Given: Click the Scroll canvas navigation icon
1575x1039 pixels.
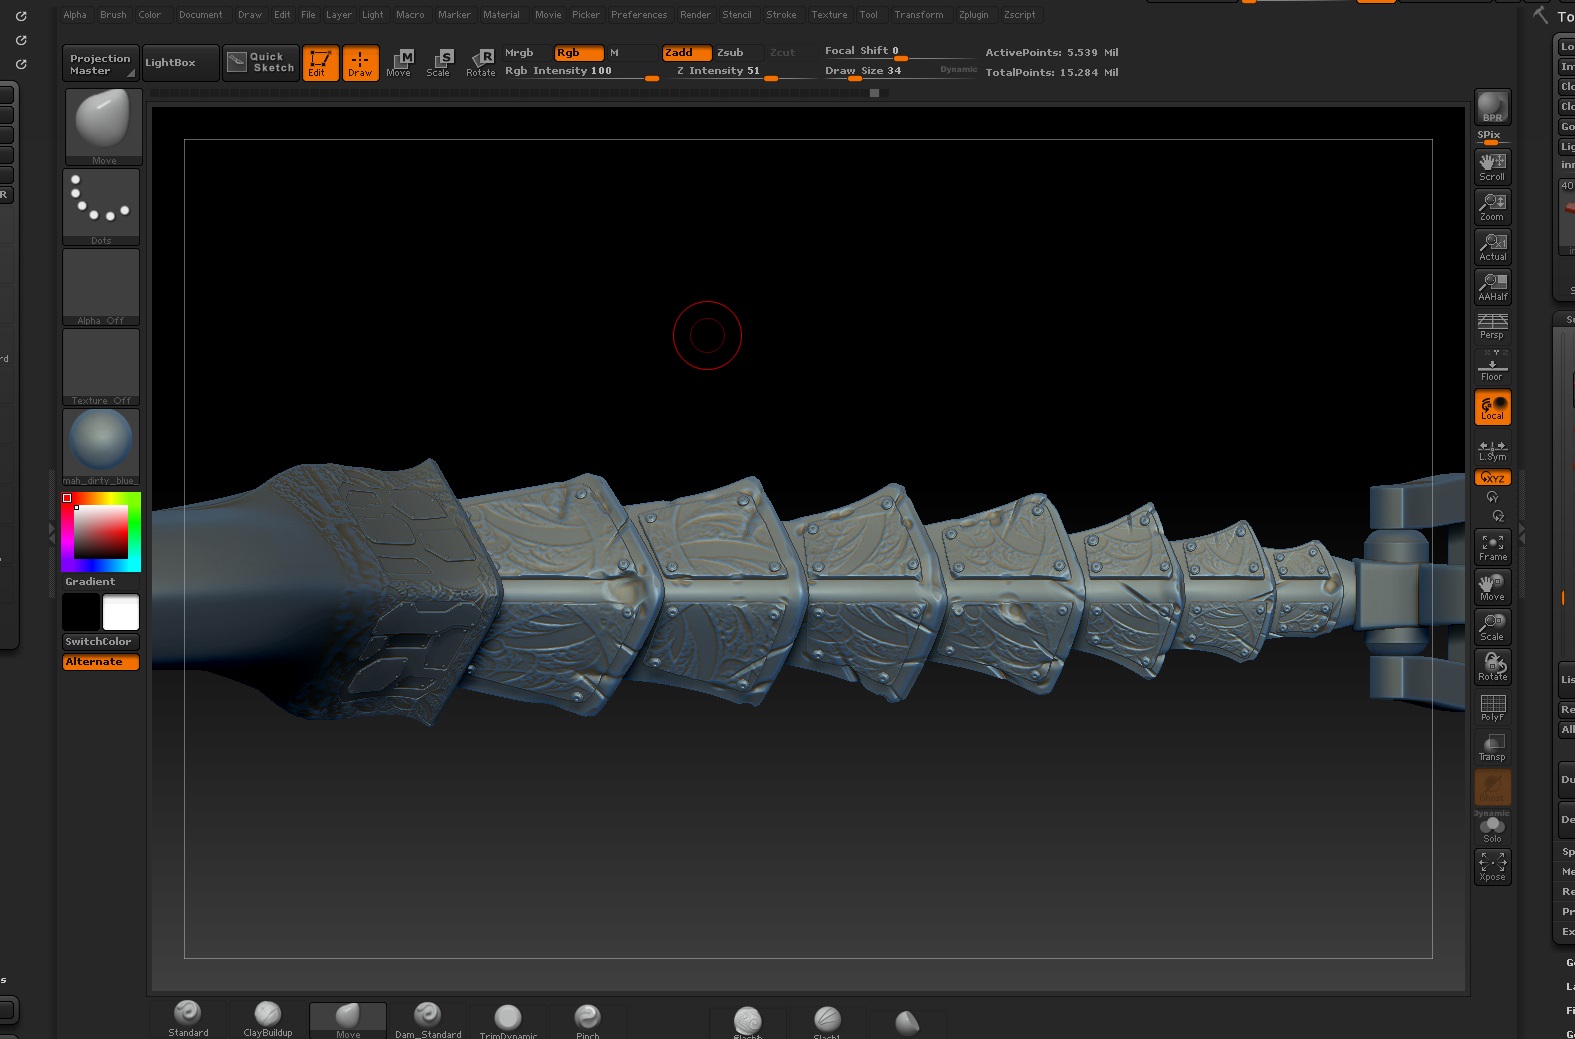Looking at the screenshot, I should pos(1492,167).
